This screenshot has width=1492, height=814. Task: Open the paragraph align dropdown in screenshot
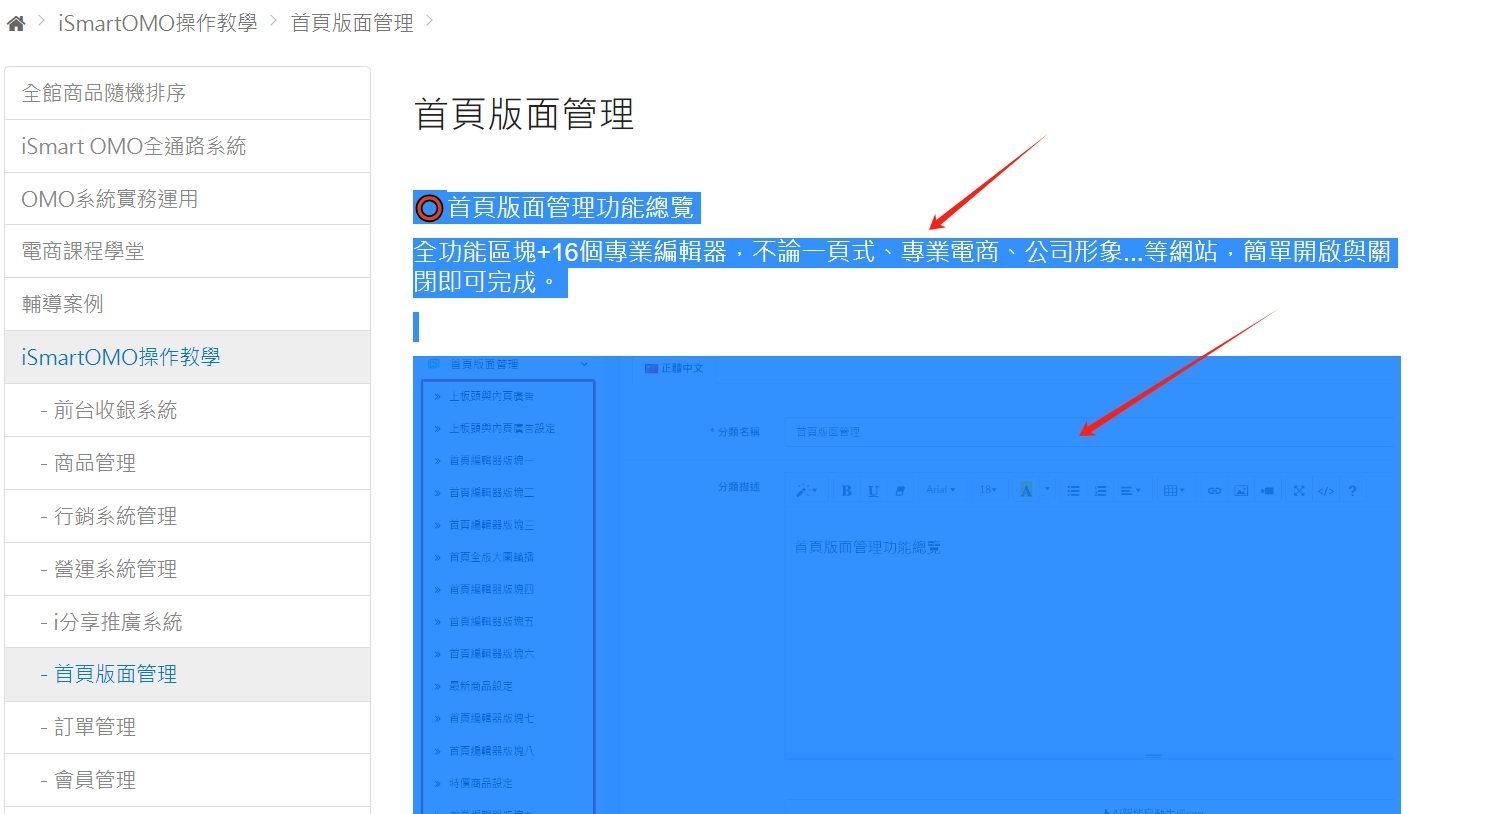tap(1131, 491)
